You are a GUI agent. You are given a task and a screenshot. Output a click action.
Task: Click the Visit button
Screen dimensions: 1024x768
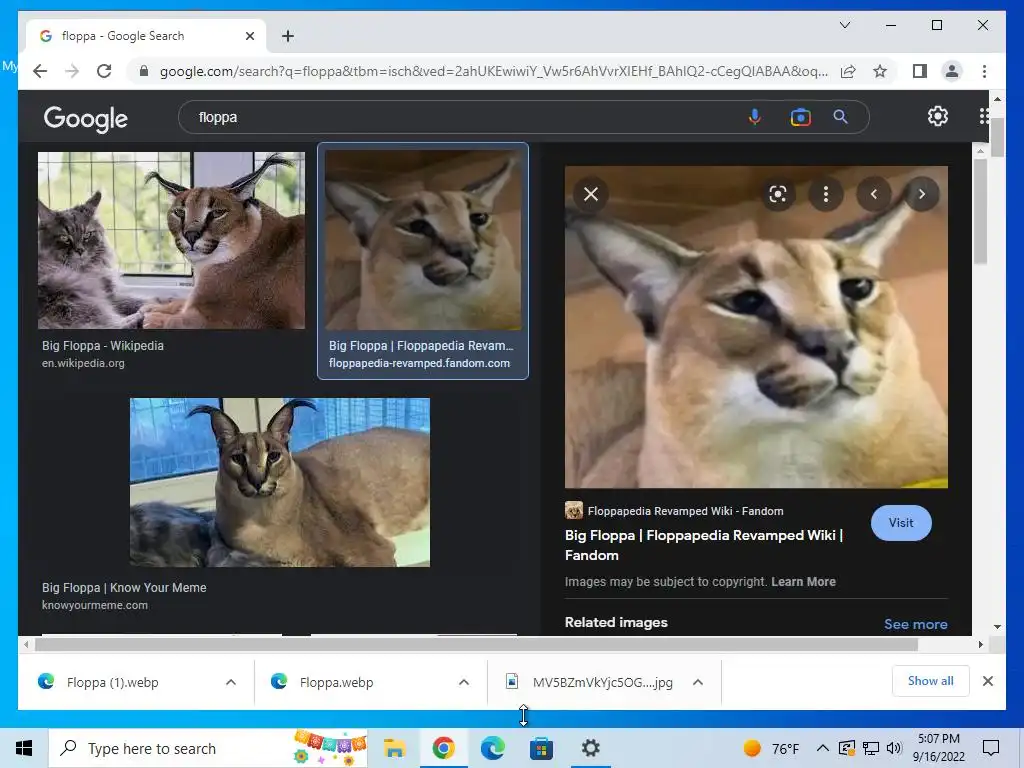click(901, 522)
